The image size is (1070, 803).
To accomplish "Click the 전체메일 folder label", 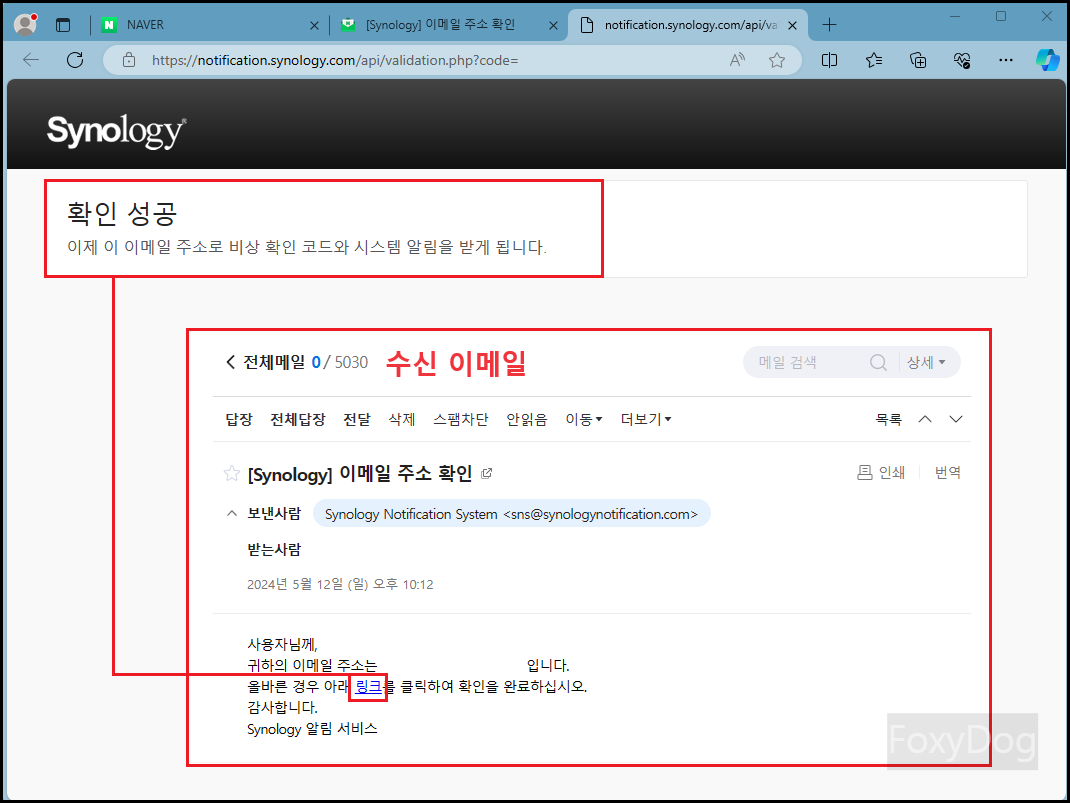I will pyautogui.click(x=274, y=362).
